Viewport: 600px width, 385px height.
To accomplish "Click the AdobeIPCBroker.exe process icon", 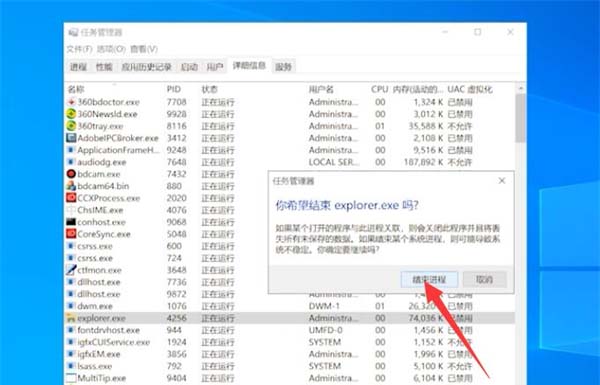I will (71, 138).
